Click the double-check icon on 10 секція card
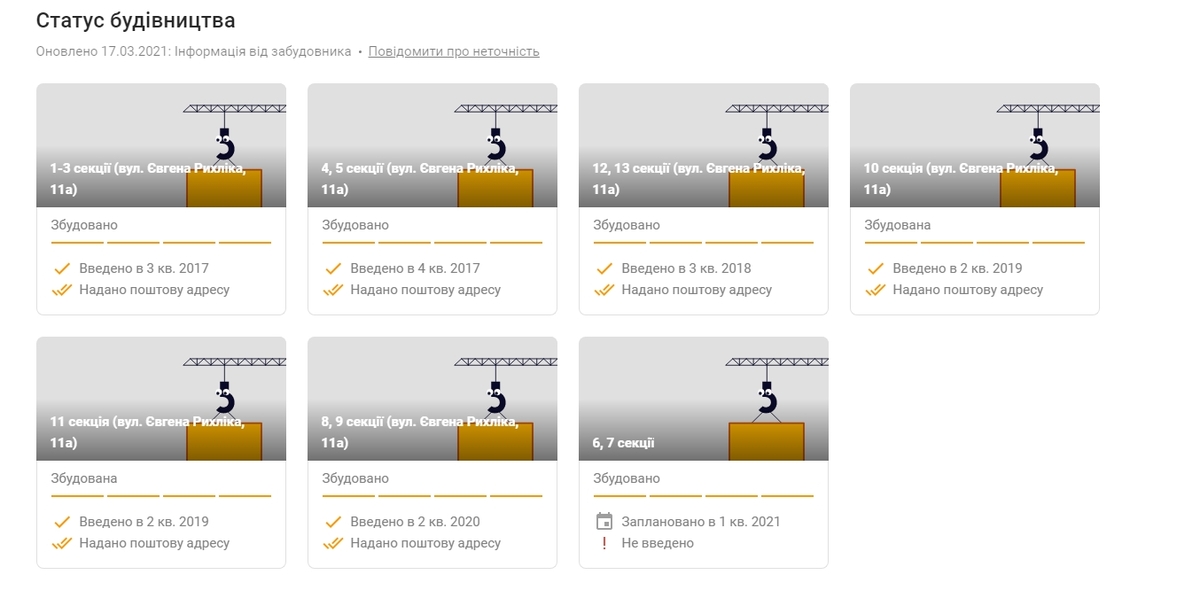This screenshot has width=1200, height=598. [x=875, y=290]
